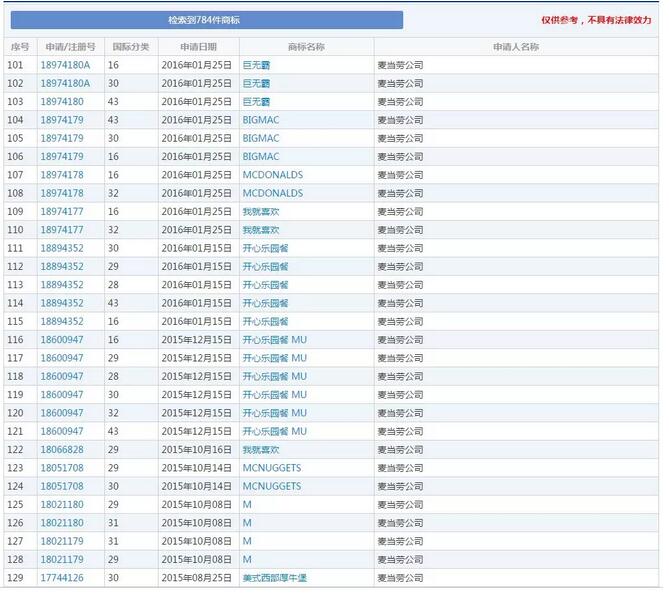
Task: Open trademark 美式西部厚牛堡 in row 129
Action: pos(275,578)
